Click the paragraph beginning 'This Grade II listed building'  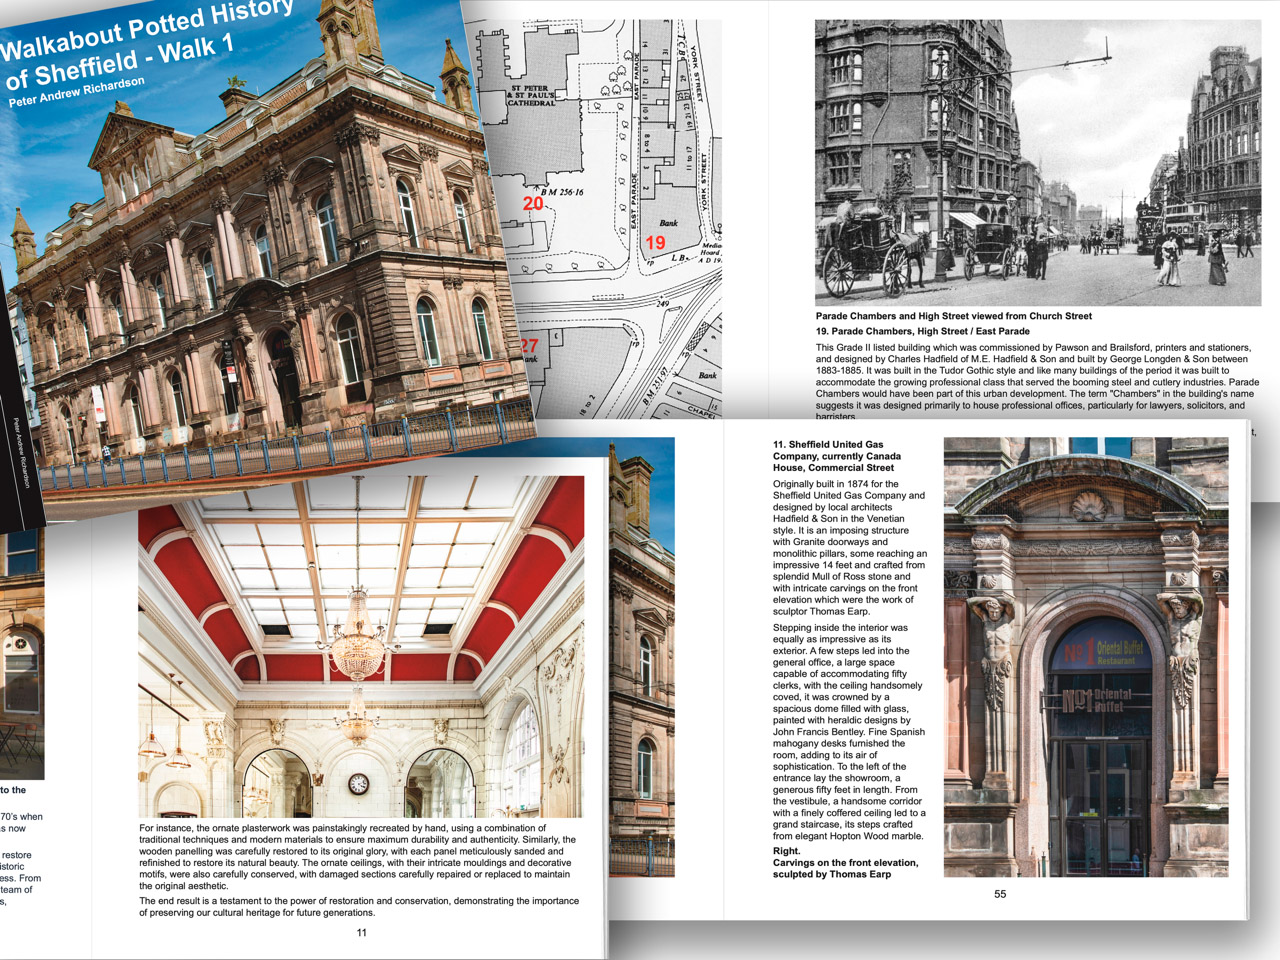[1037, 382]
